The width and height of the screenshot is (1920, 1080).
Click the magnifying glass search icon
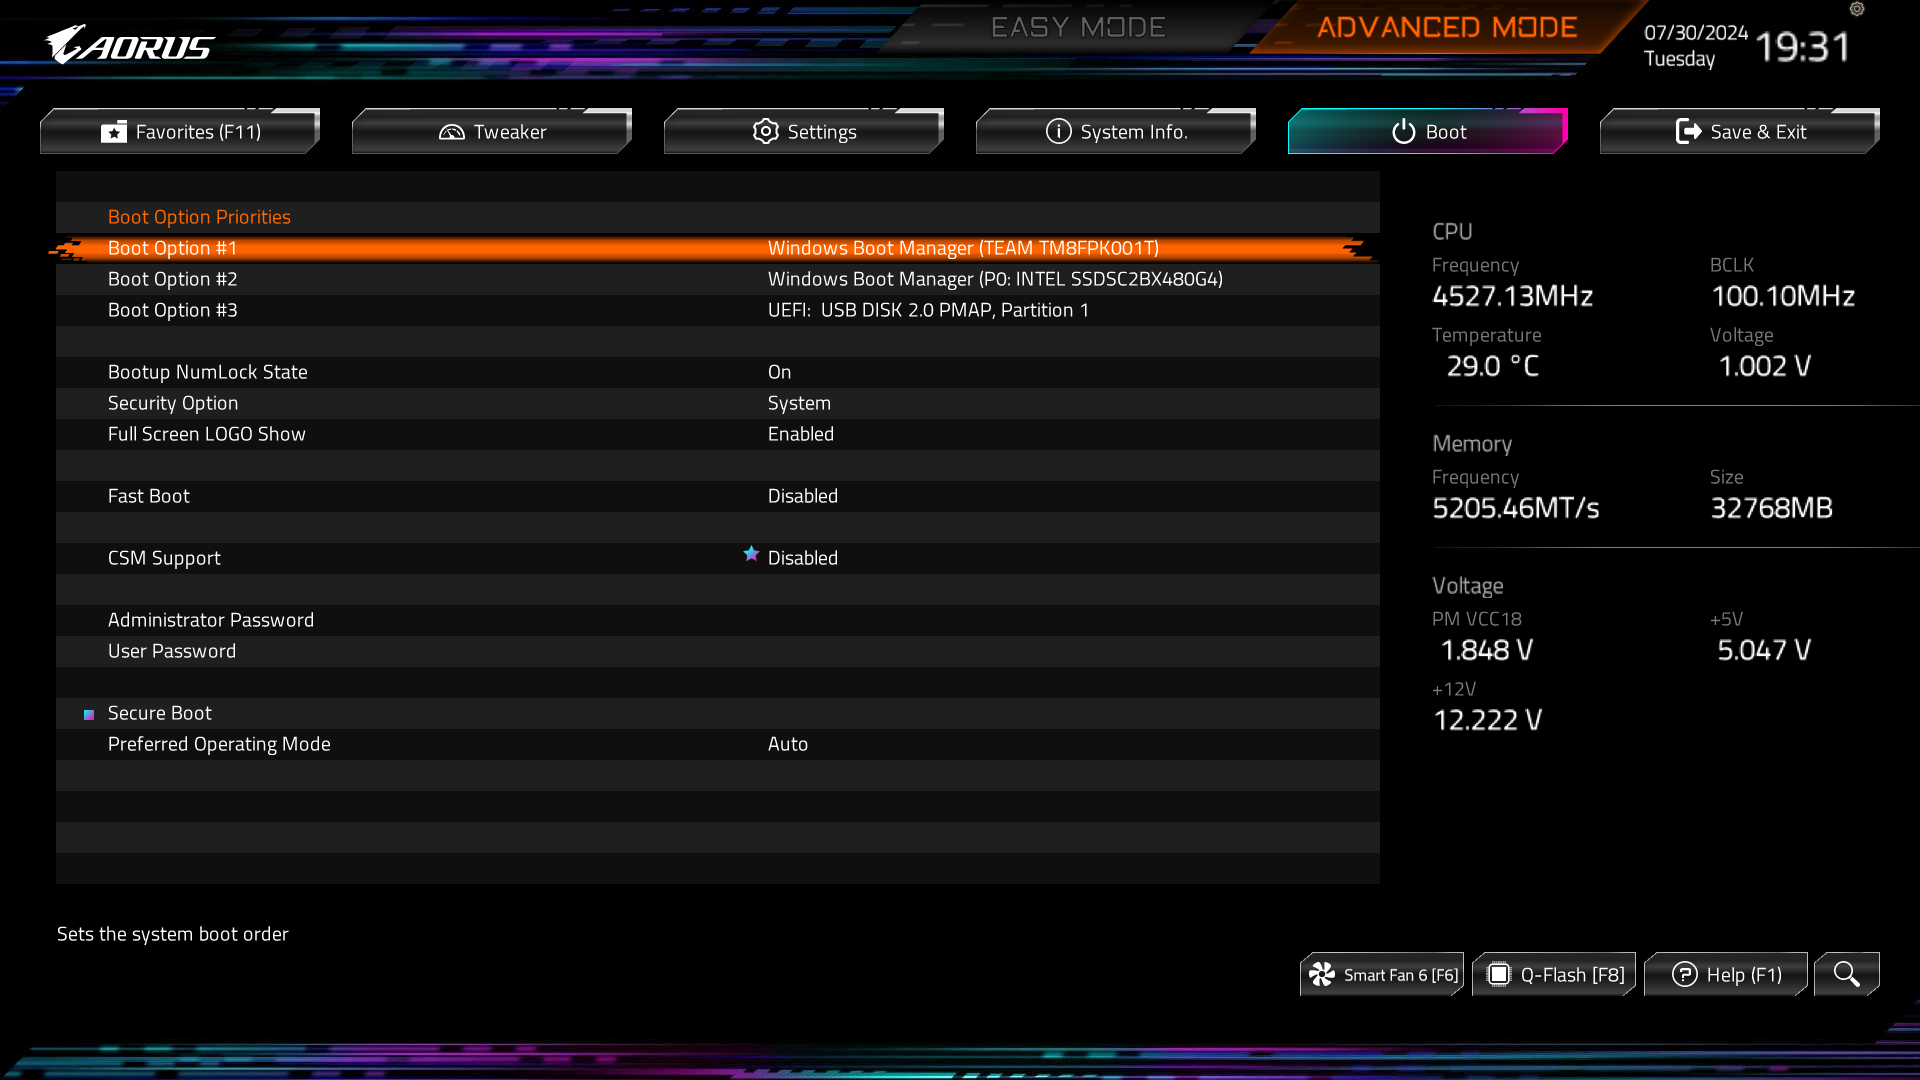1846,974
